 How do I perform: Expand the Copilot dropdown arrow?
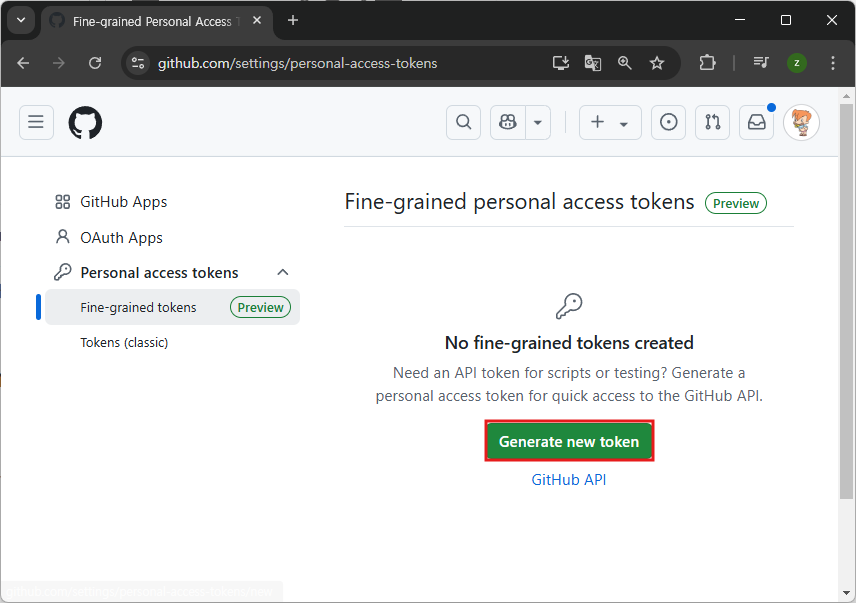pyautogui.click(x=538, y=122)
